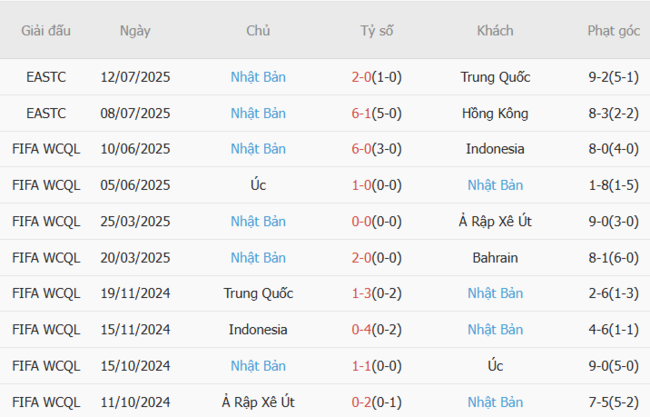This screenshot has width=650, height=417.
Task: Select the away team Nhật Bản on 05/06/2025
Action: pos(495,185)
